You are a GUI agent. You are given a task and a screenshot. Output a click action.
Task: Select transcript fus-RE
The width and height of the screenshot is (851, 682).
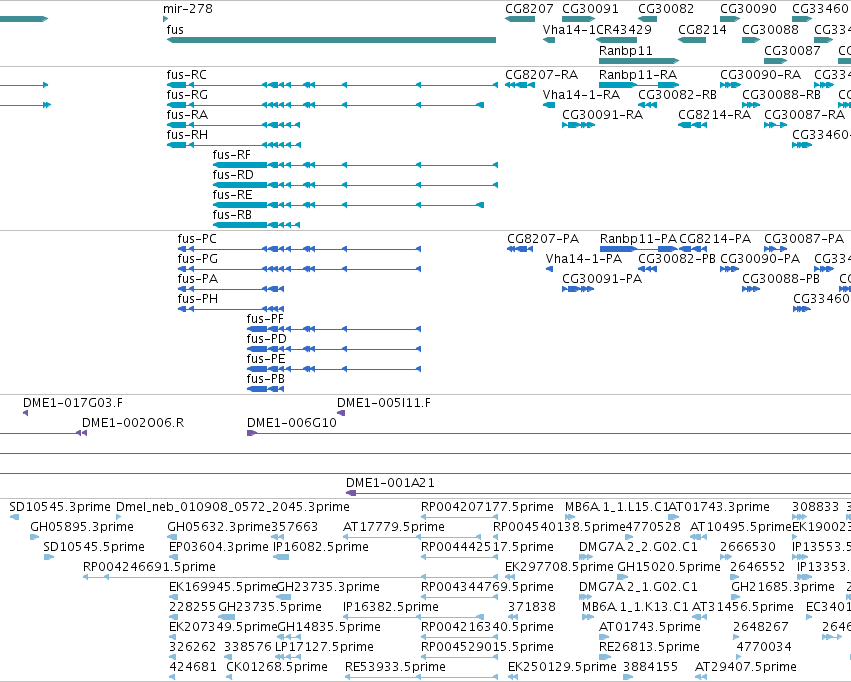[348, 205]
